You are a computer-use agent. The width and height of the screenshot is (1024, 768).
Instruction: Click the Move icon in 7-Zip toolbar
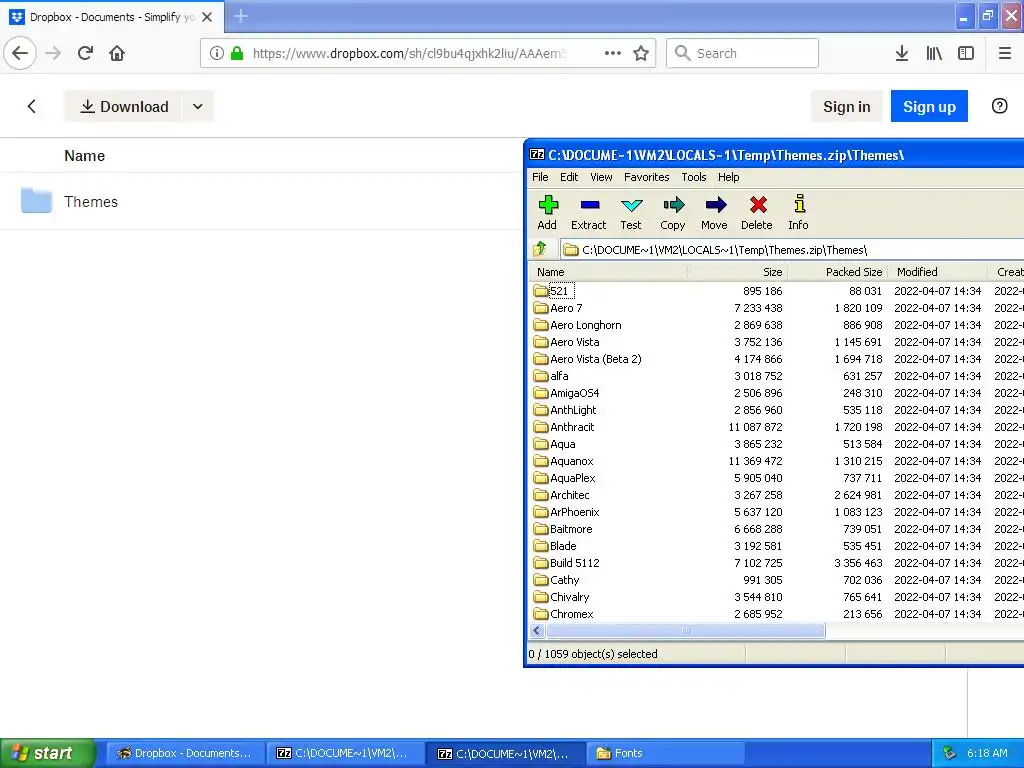715,205
